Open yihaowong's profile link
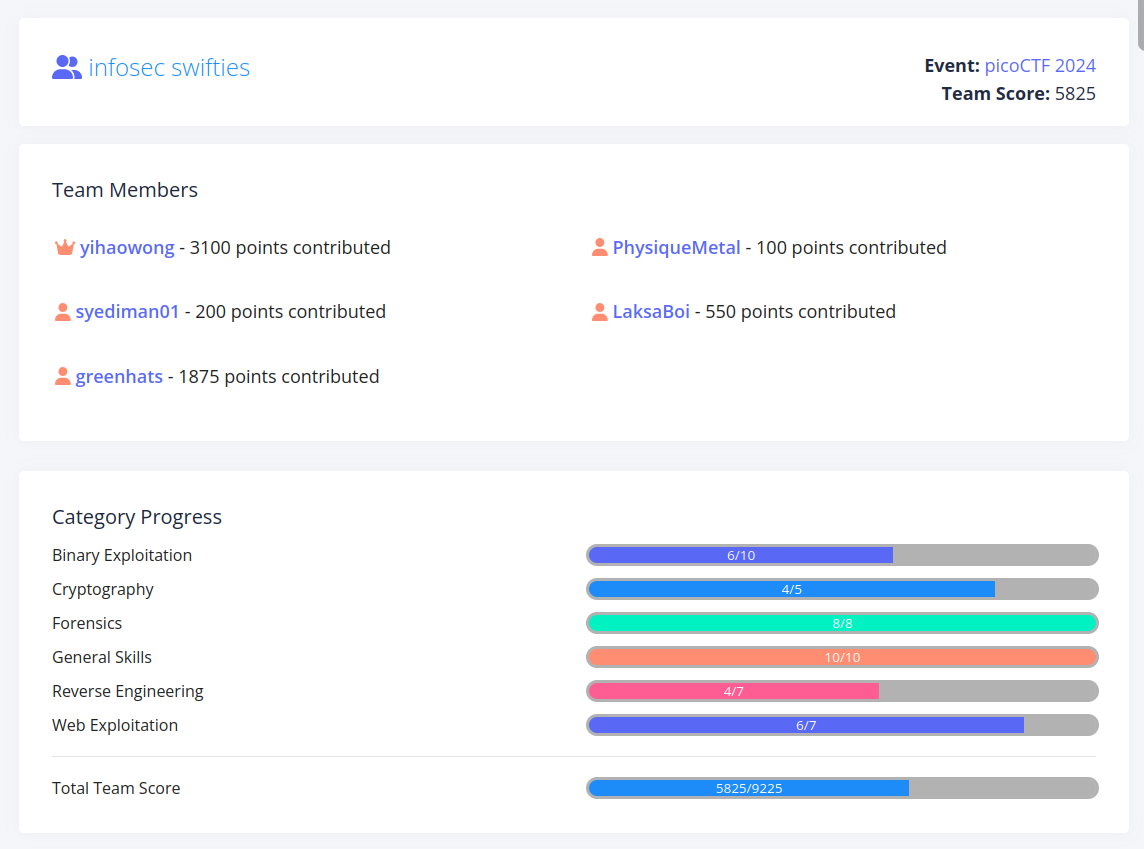1144x849 pixels. click(x=127, y=247)
